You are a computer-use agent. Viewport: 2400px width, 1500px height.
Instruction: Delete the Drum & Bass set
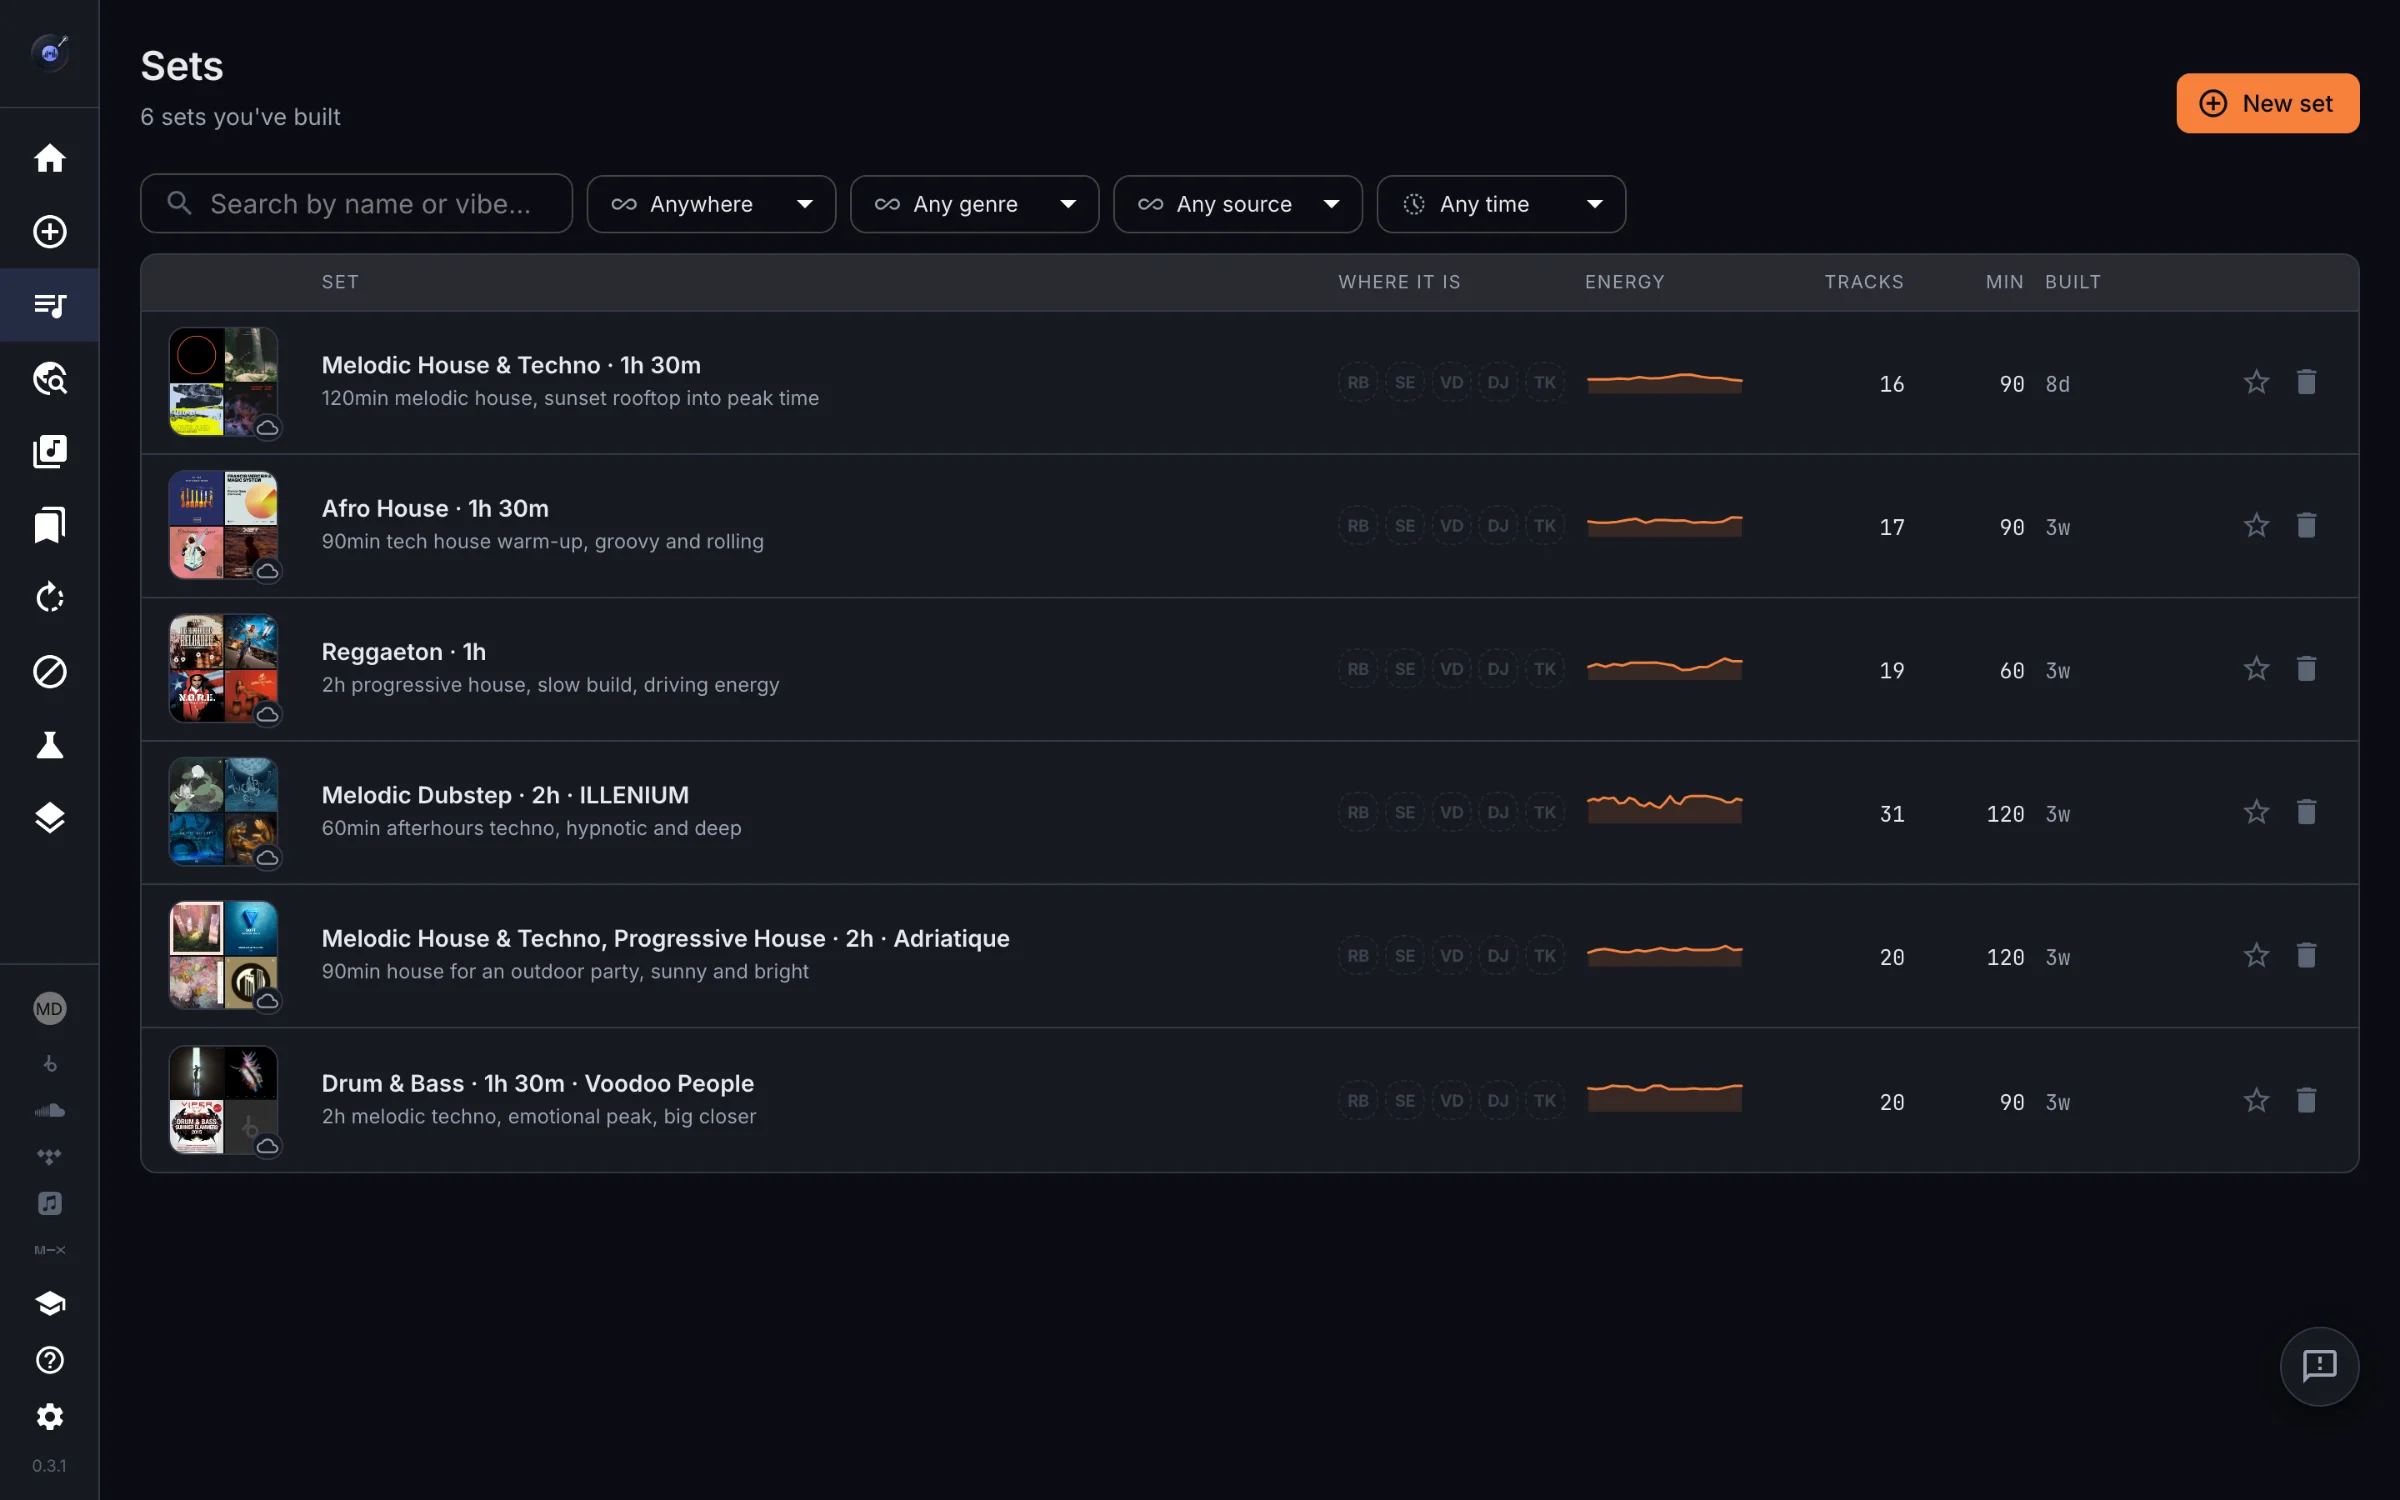coord(2306,1100)
